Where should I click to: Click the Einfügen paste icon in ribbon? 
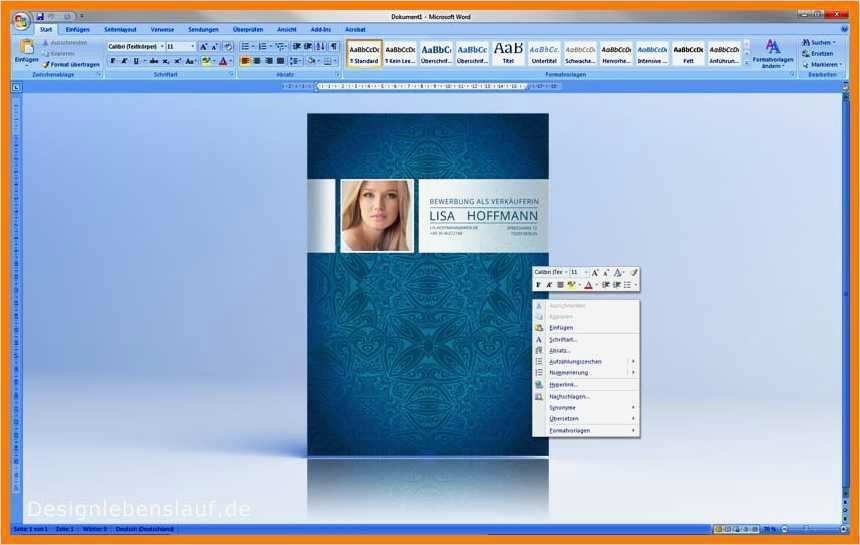click(x=26, y=48)
